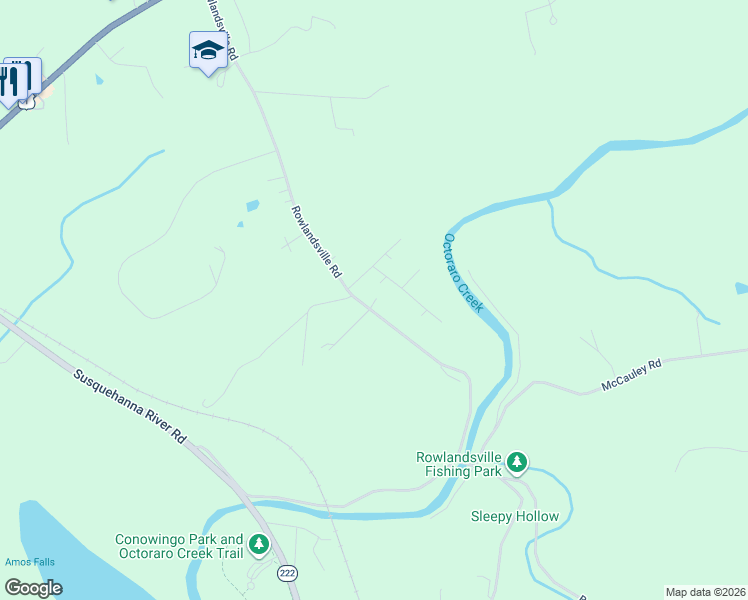This screenshot has height=600, width=748.
Task: Click the central Rowlandsville Rd label
Action: [x=316, y=242]
